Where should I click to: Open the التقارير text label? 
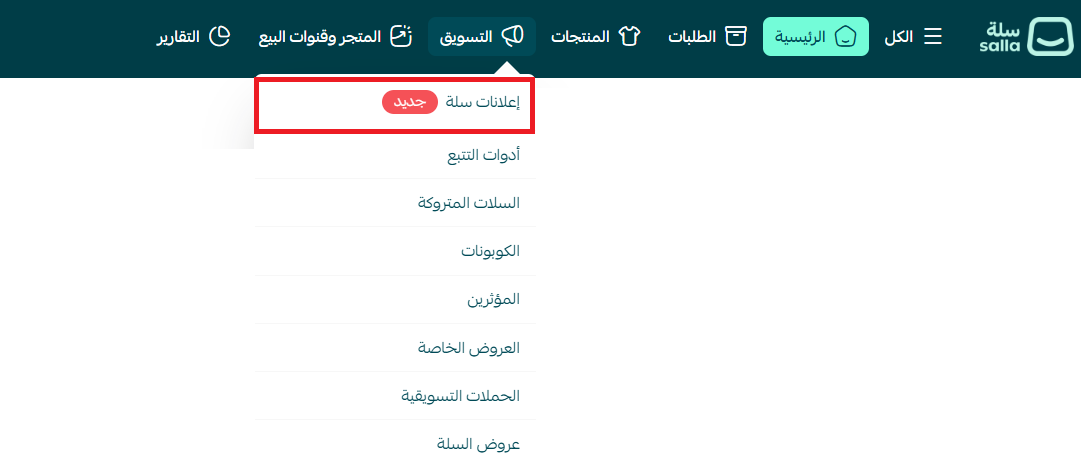[179, 37]
